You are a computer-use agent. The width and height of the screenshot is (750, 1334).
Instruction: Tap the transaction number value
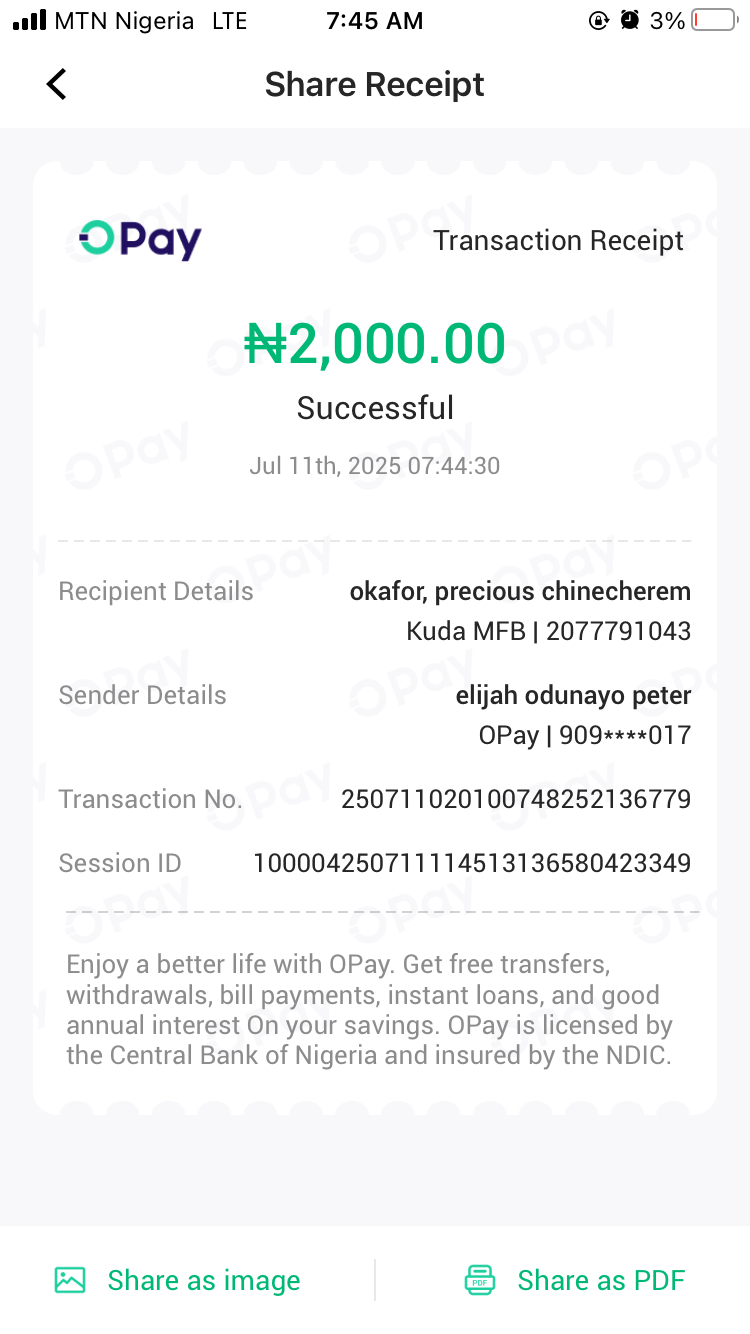[x=516, y=799]
